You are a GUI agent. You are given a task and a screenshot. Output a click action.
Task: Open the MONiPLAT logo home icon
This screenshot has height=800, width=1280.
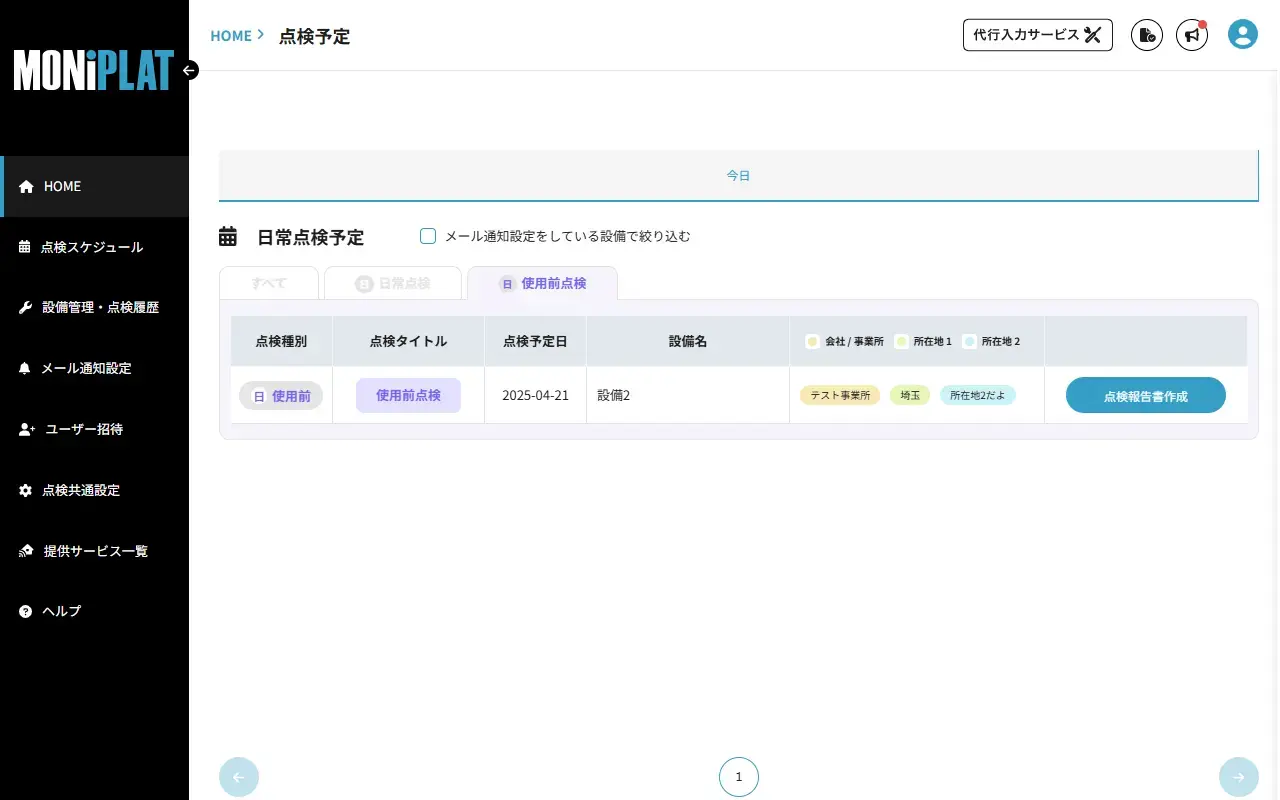click(x=93, y=71)
